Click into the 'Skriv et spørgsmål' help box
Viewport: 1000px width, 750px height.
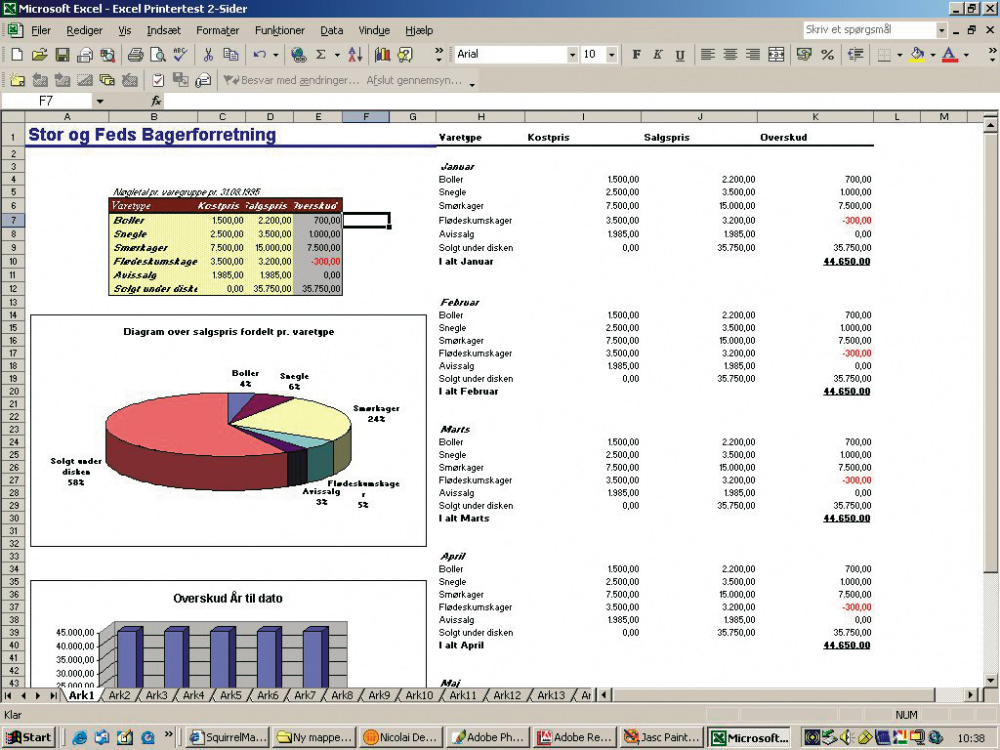click(x=869, y=30)
